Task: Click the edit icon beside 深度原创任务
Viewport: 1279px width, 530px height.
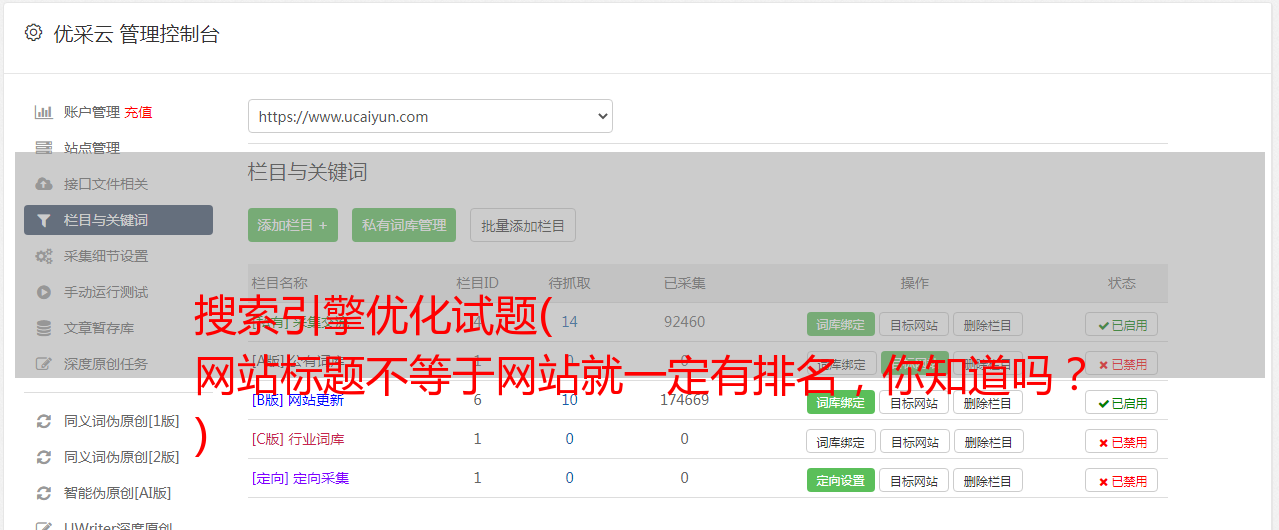Action: pyautogui.click(x=43, y=364)
